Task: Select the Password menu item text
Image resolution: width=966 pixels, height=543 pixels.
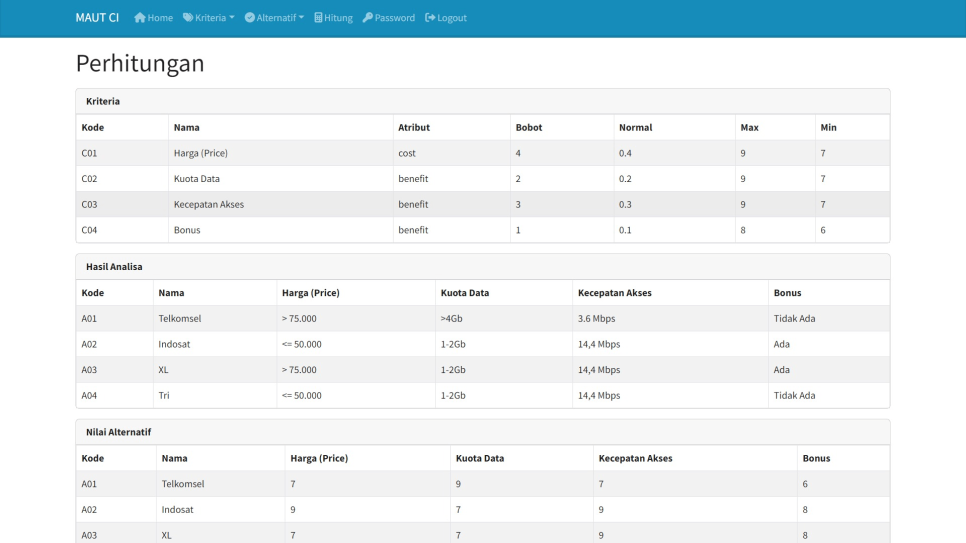Action: [x=395, y=18]
